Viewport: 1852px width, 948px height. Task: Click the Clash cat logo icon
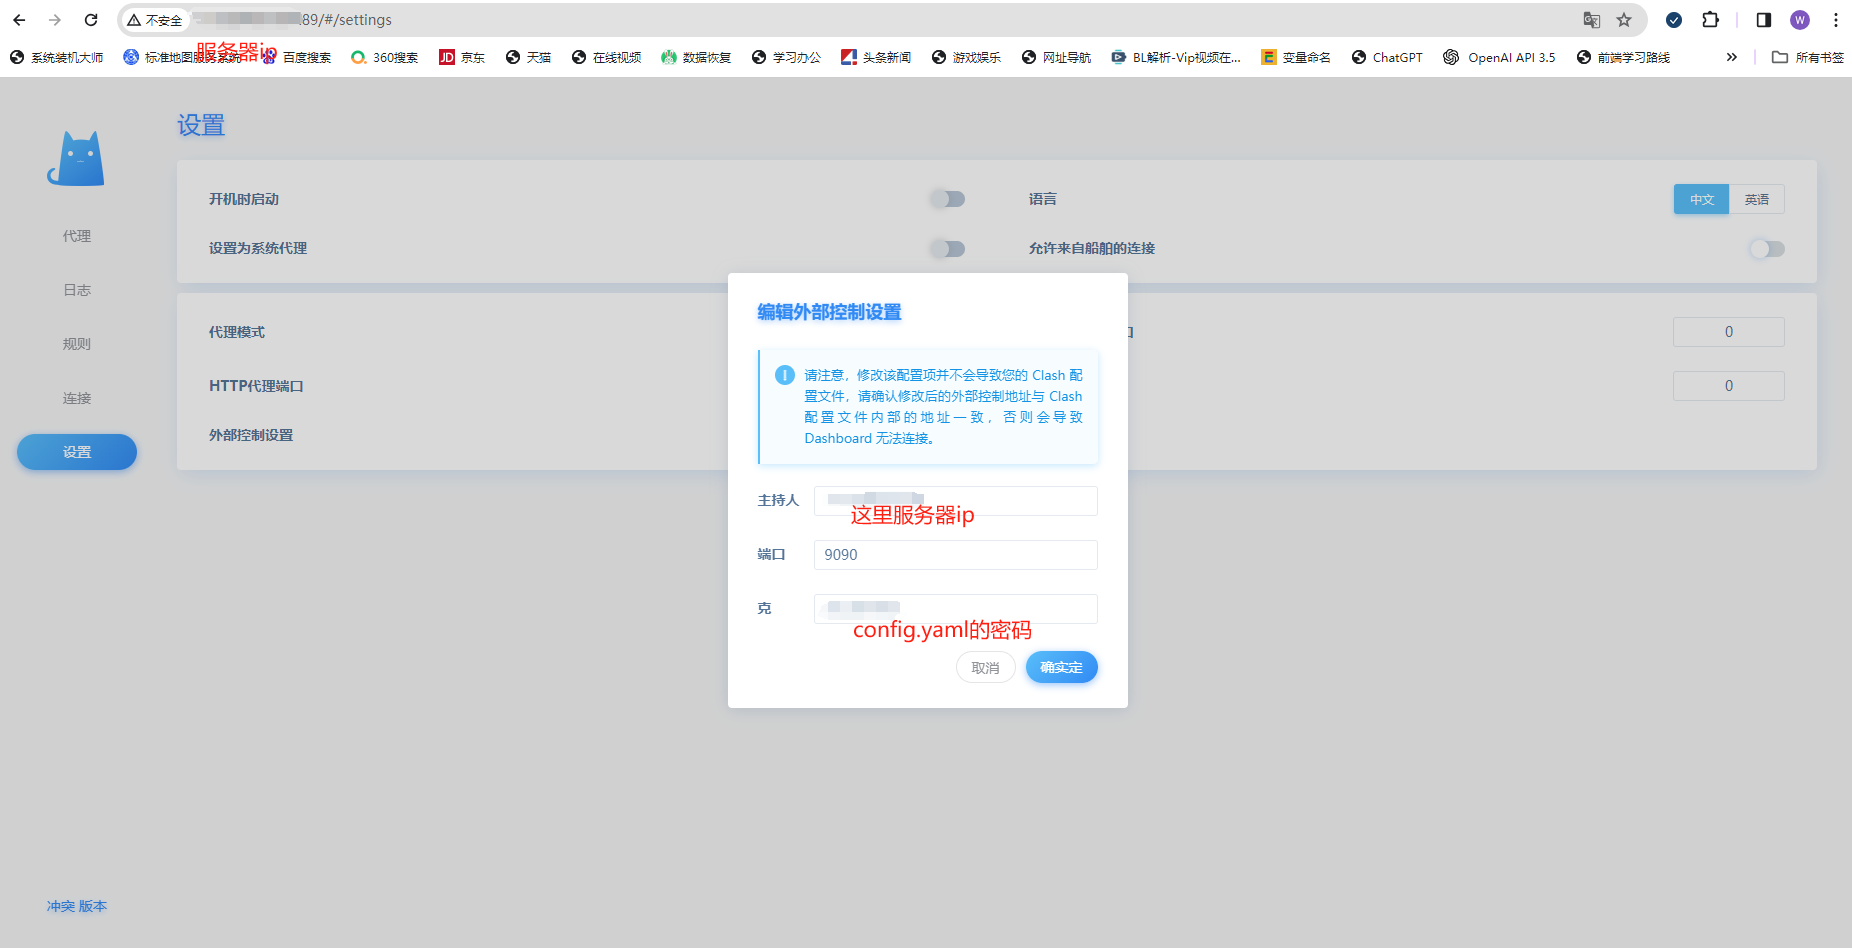(76, 159)
